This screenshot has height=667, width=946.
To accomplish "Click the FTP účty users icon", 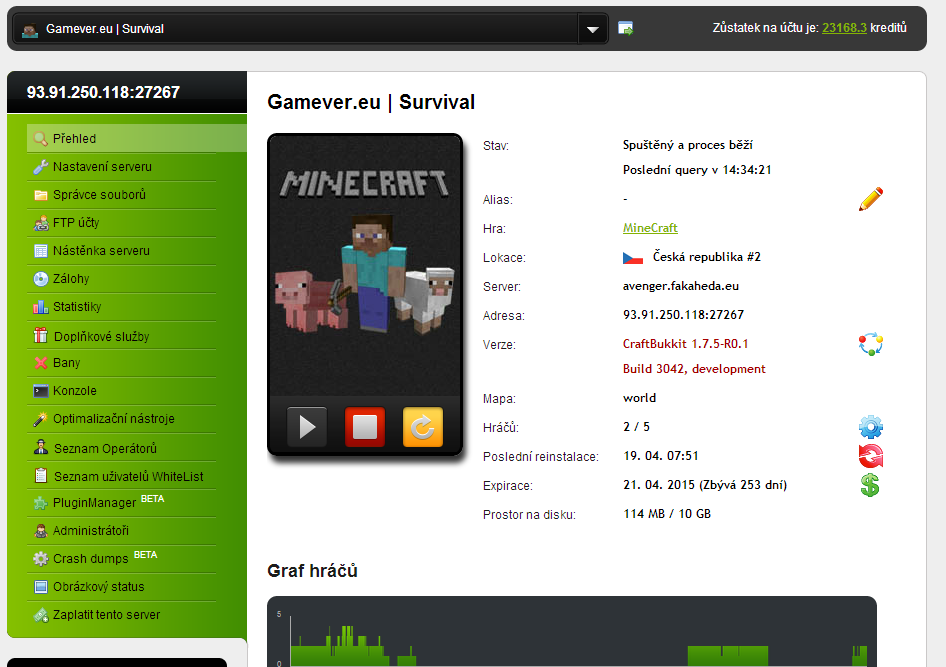I will [x=40, y=223].
